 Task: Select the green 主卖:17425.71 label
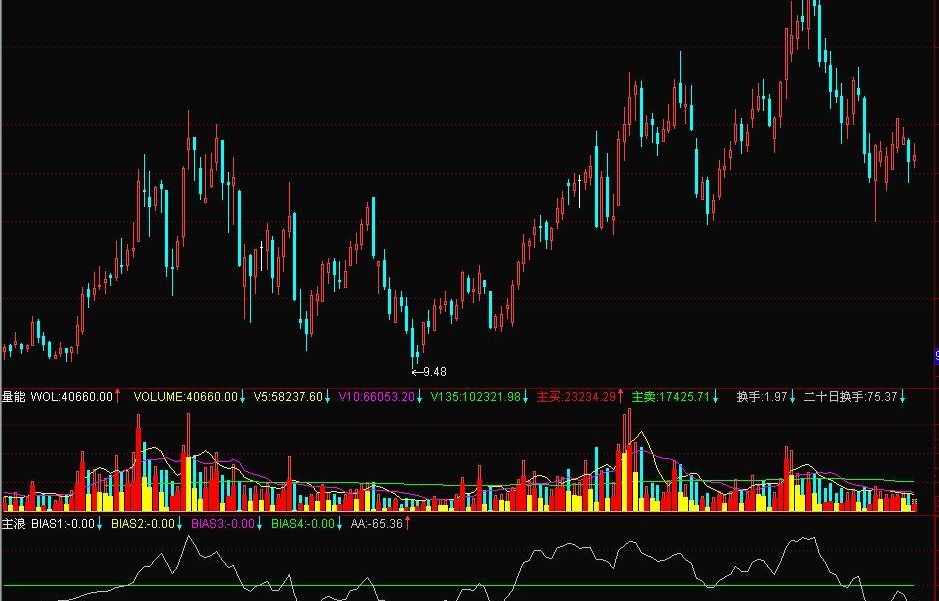[671, 396]
